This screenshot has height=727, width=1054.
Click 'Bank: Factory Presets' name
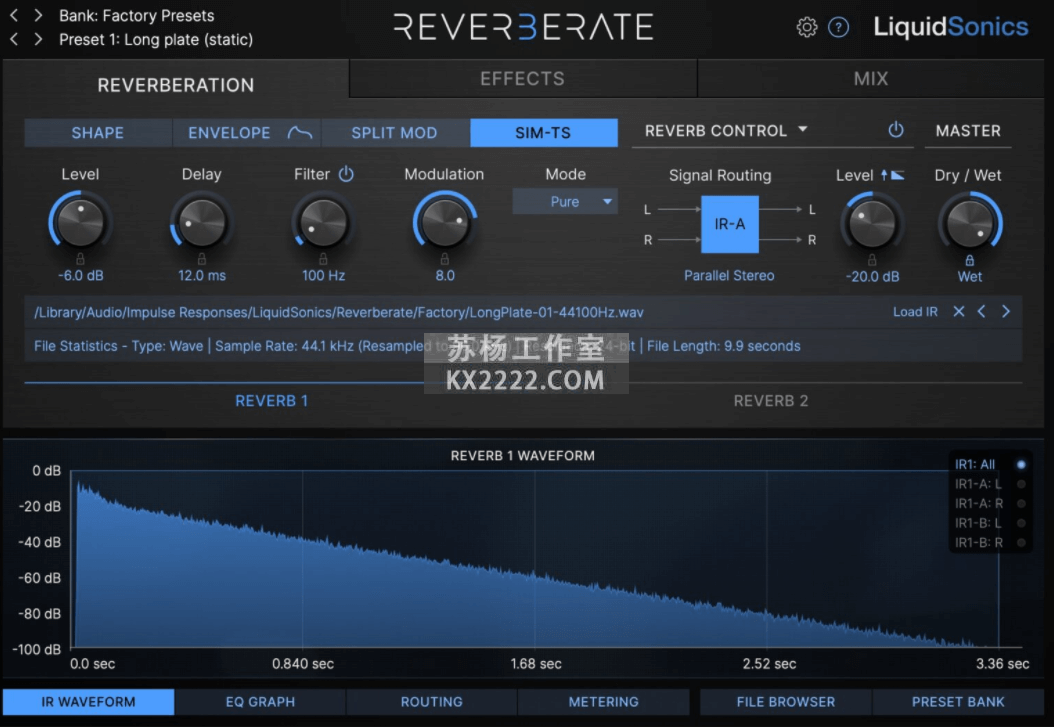tap(136, 15)
